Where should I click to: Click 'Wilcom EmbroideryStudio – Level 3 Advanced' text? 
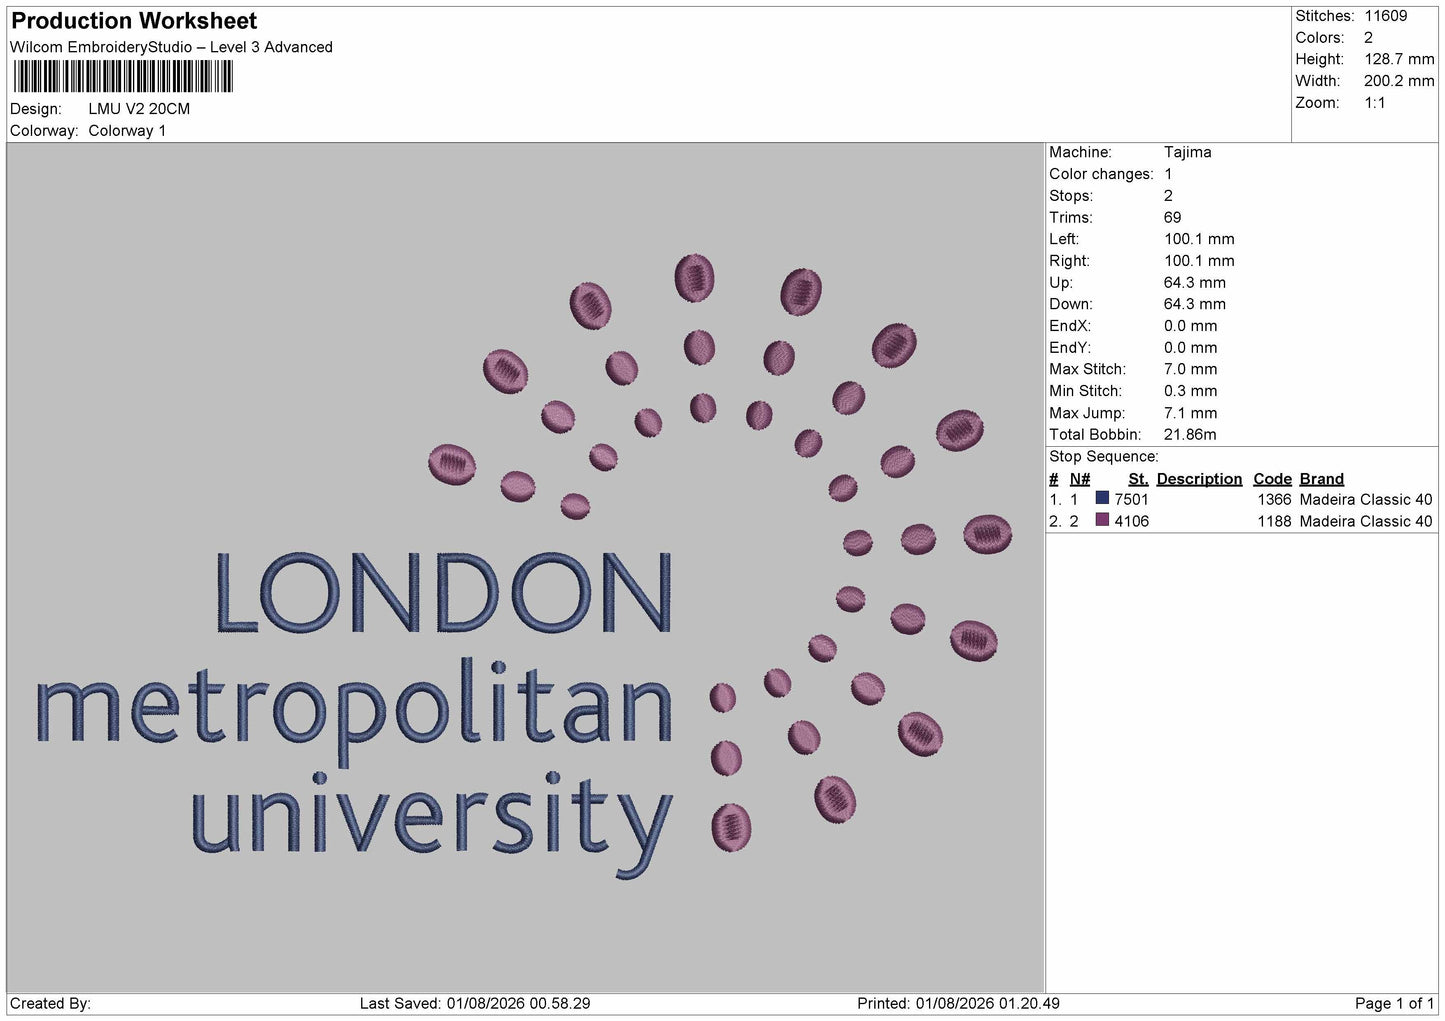(171, 47)
